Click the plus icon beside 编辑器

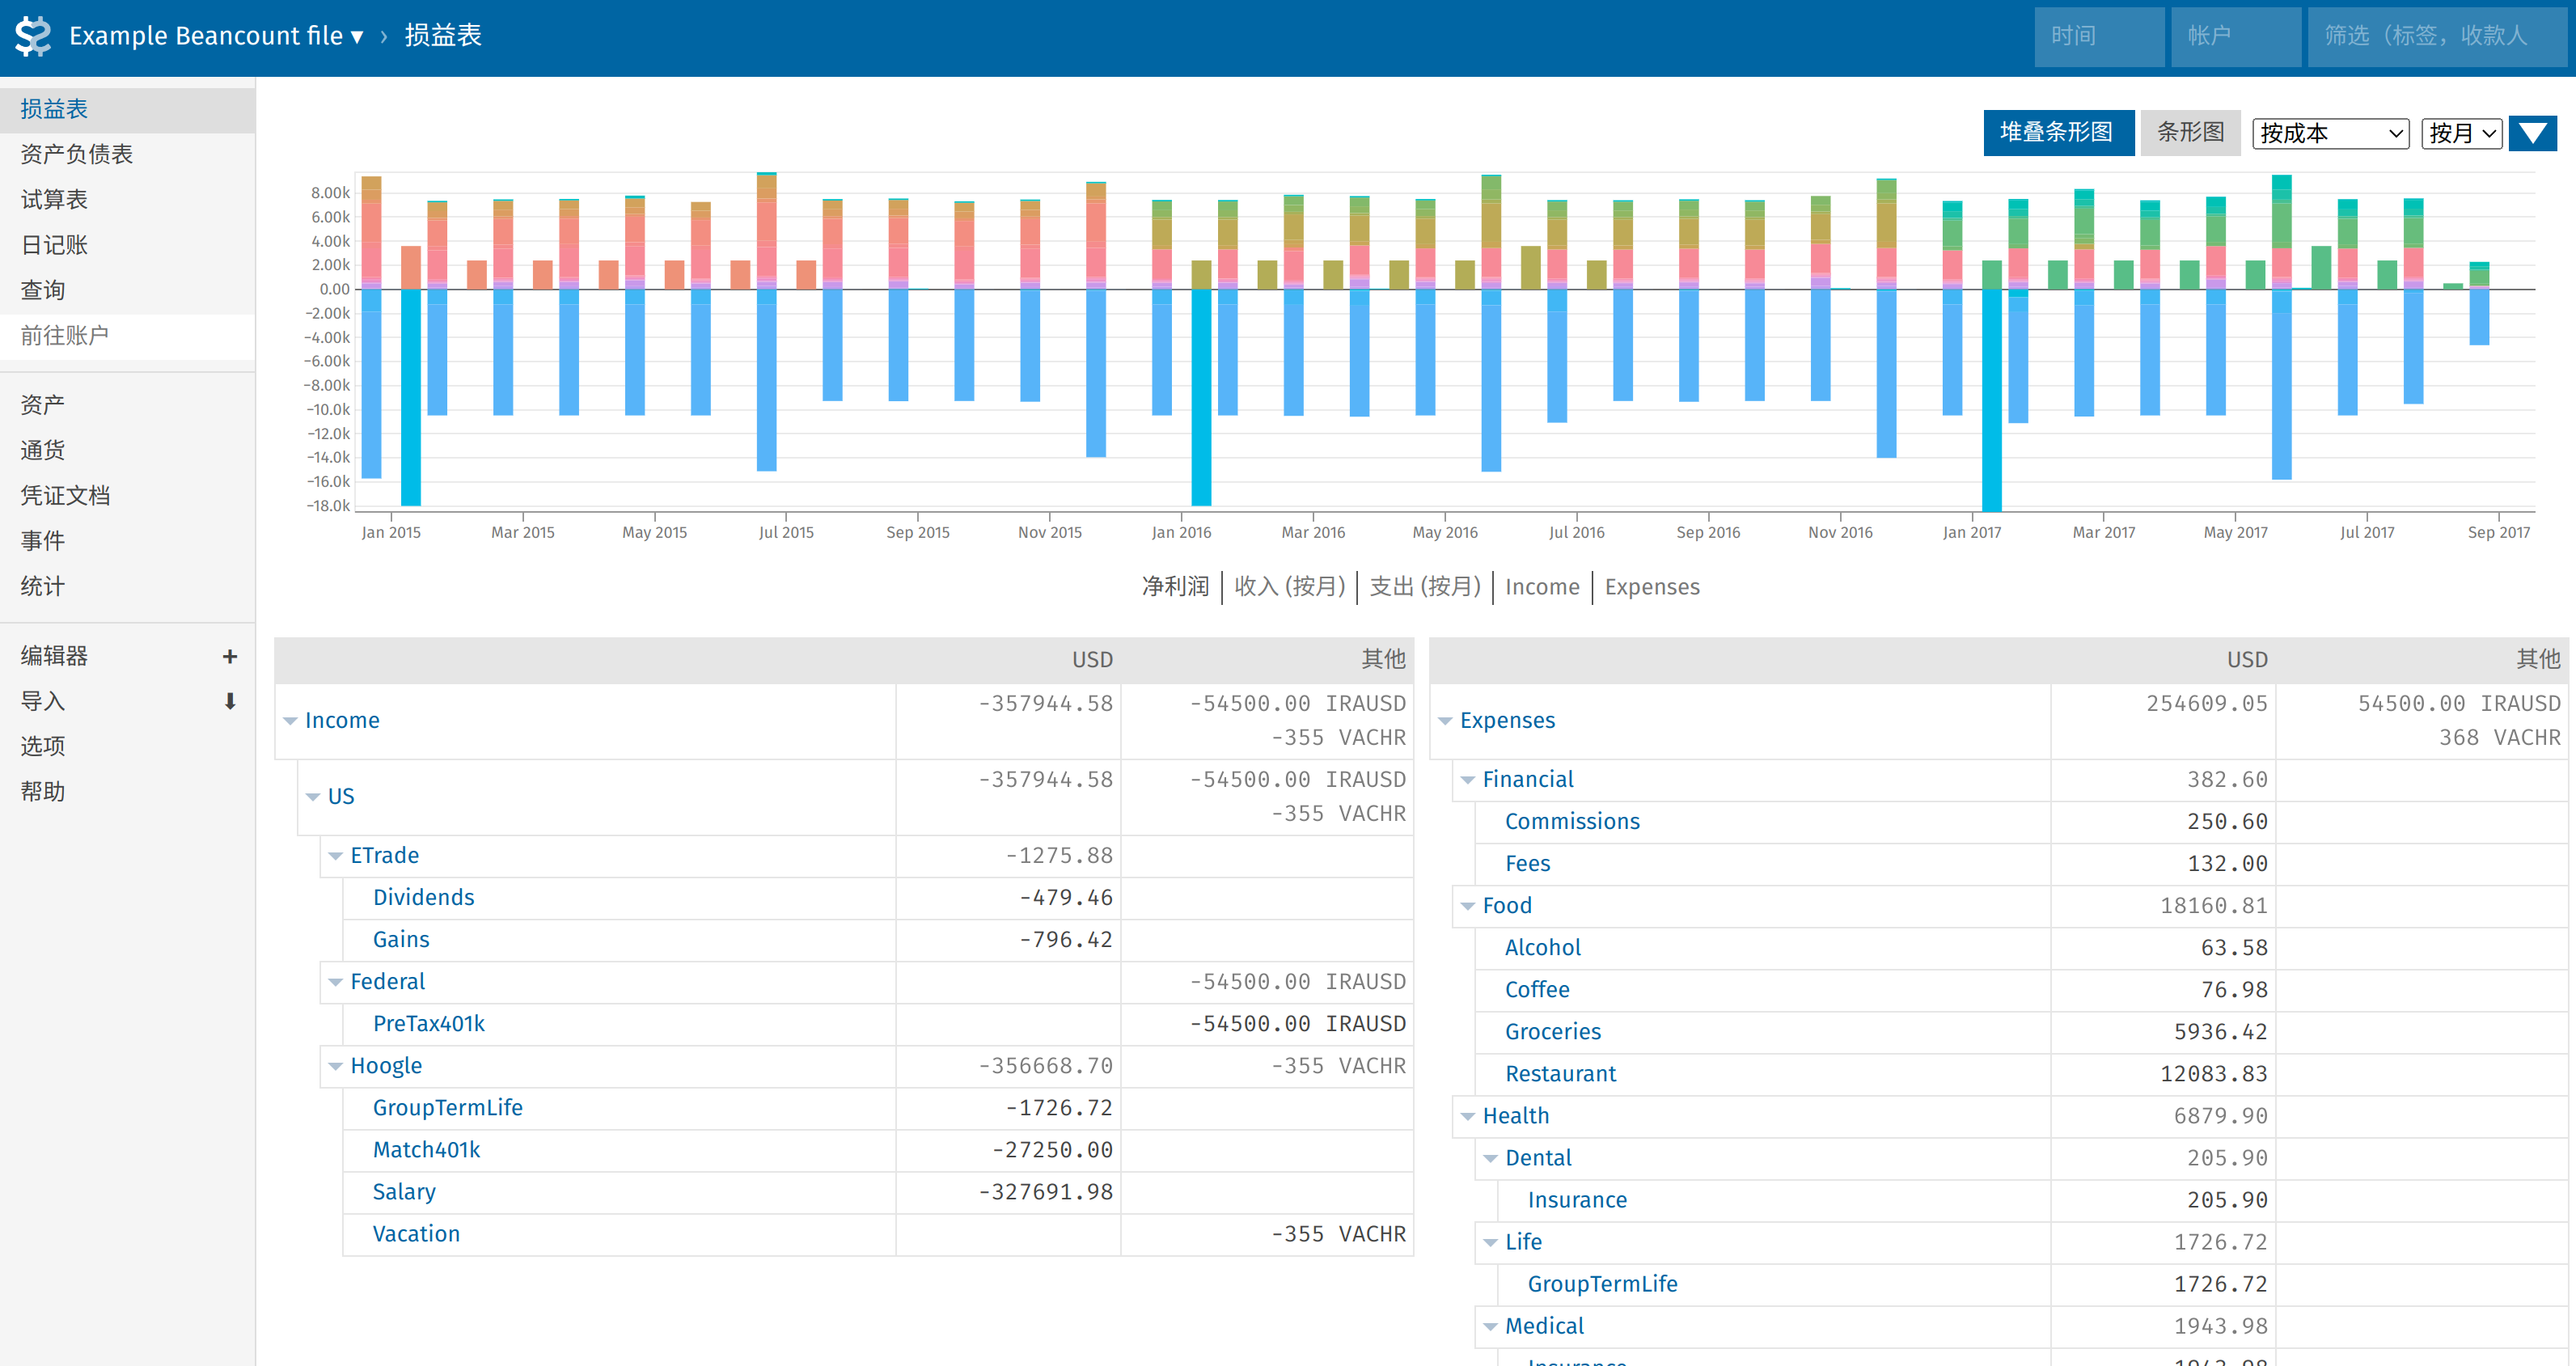(229, 656)
